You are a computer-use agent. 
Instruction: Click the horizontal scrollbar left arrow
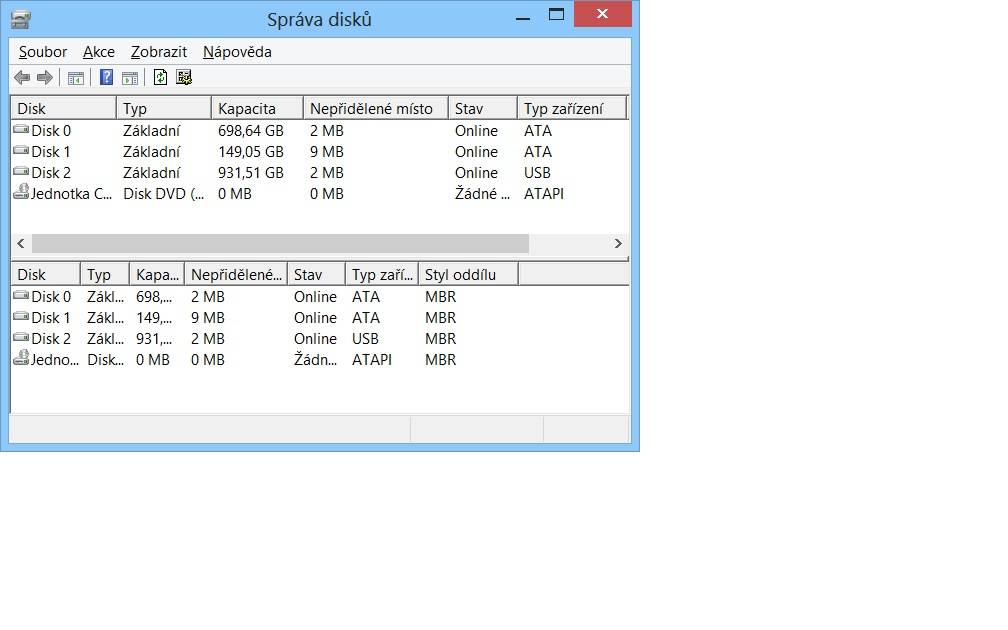click(21, 244)
